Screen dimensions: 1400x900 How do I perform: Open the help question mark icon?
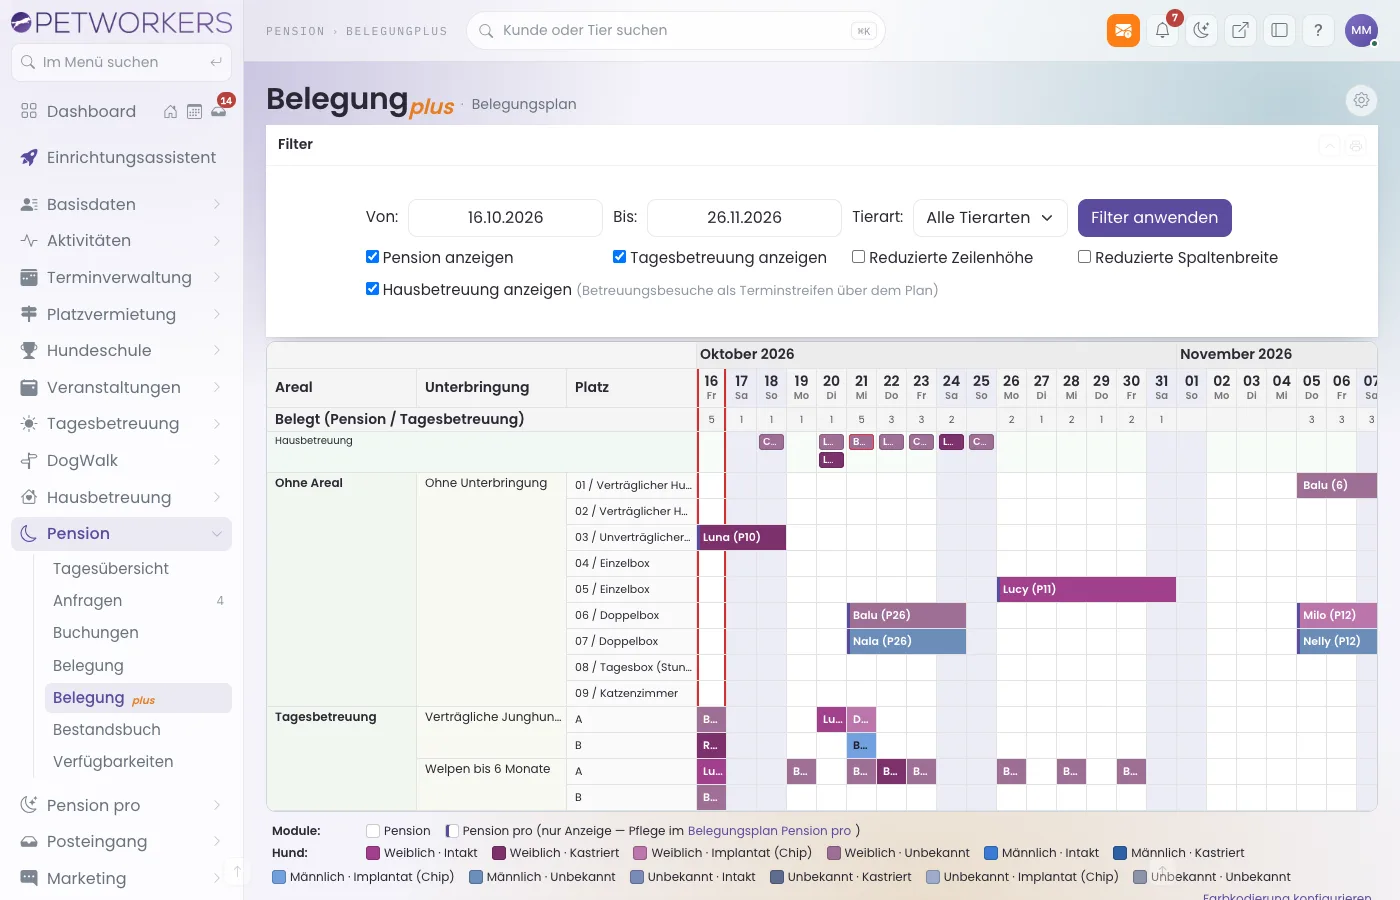pyautogui.click(x=1318, y=30)
